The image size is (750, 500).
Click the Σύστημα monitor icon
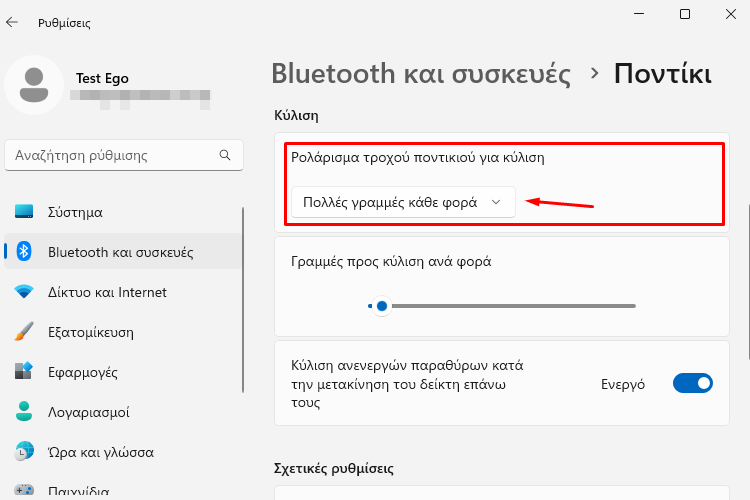[24, 211]
